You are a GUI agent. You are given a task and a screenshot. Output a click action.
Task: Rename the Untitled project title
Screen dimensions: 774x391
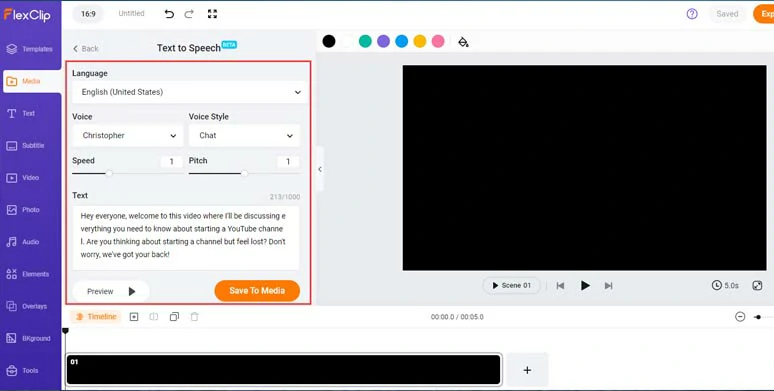point(131,14)
